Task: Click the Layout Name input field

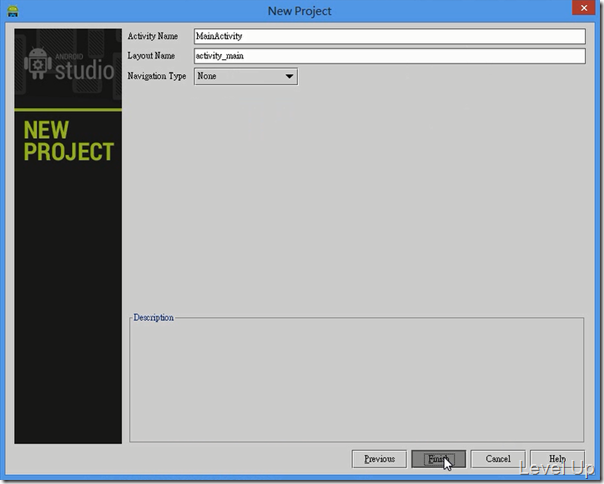Action: click(x=390, y=56)
